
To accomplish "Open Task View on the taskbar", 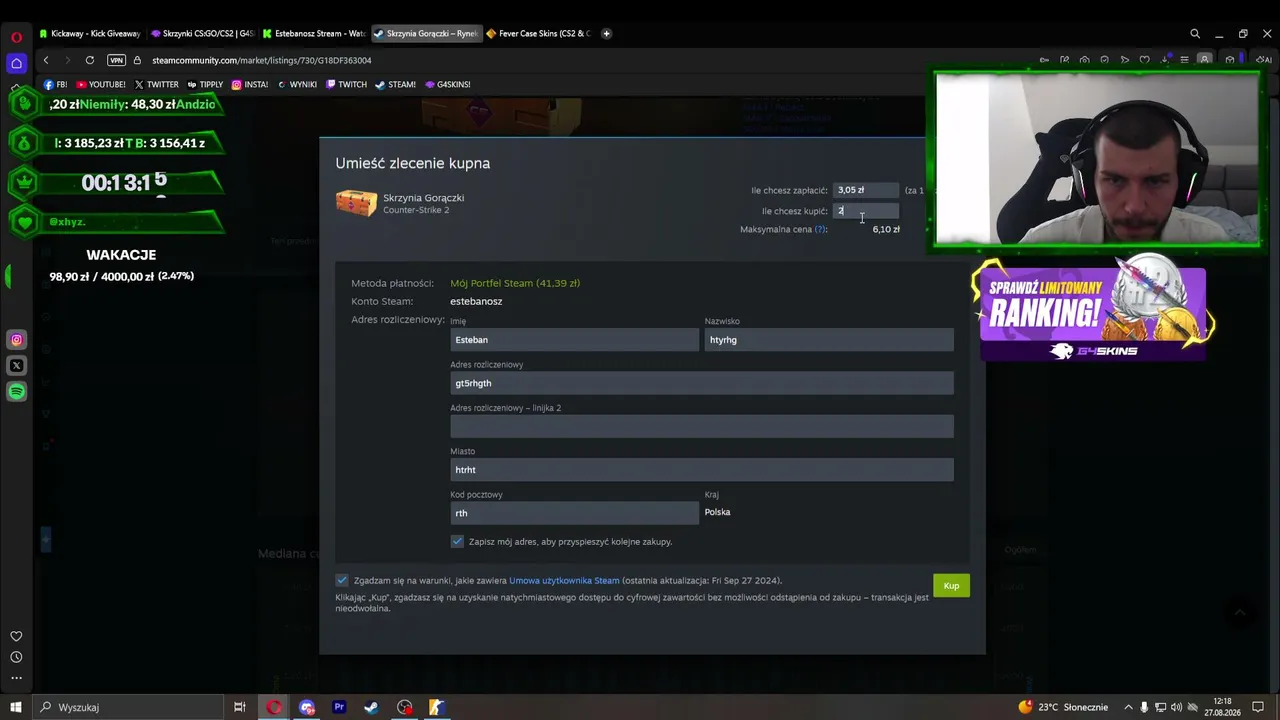I will pyautogui.click(x=240, y=707).
